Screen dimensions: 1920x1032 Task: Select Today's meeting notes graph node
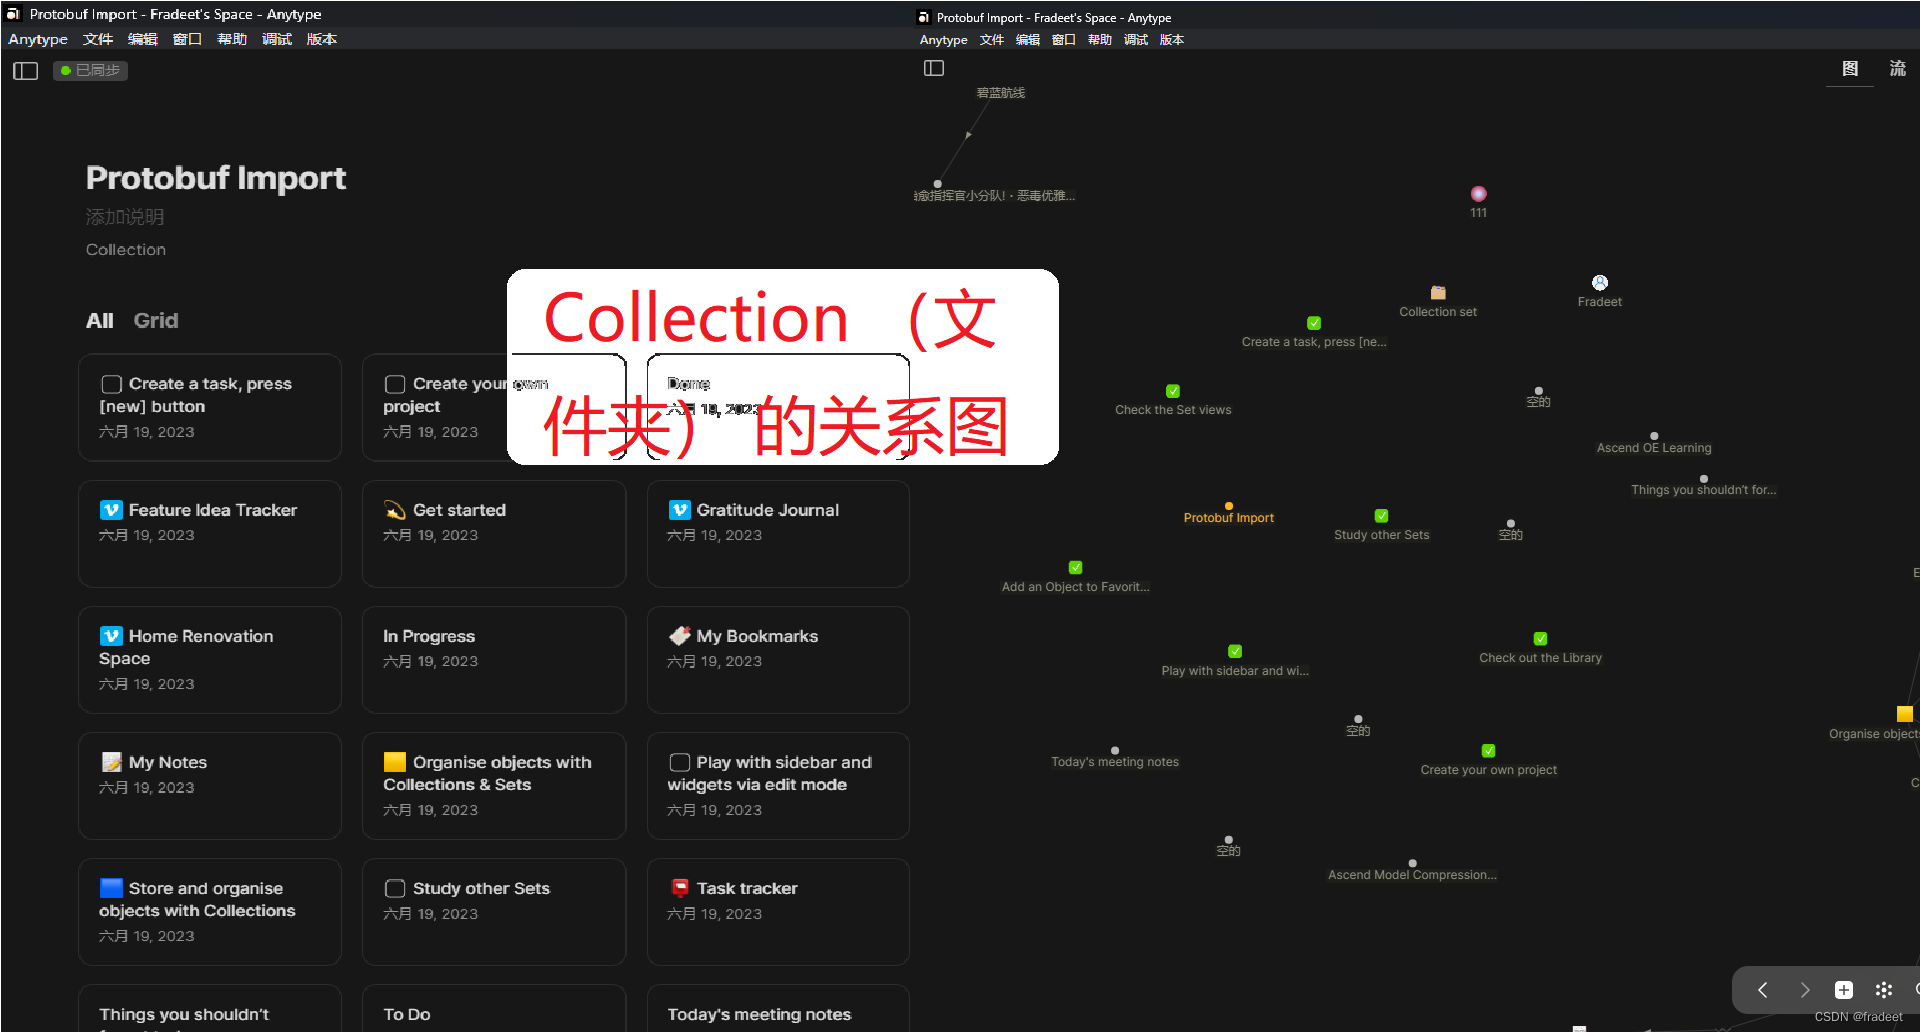pos(1115,750)
